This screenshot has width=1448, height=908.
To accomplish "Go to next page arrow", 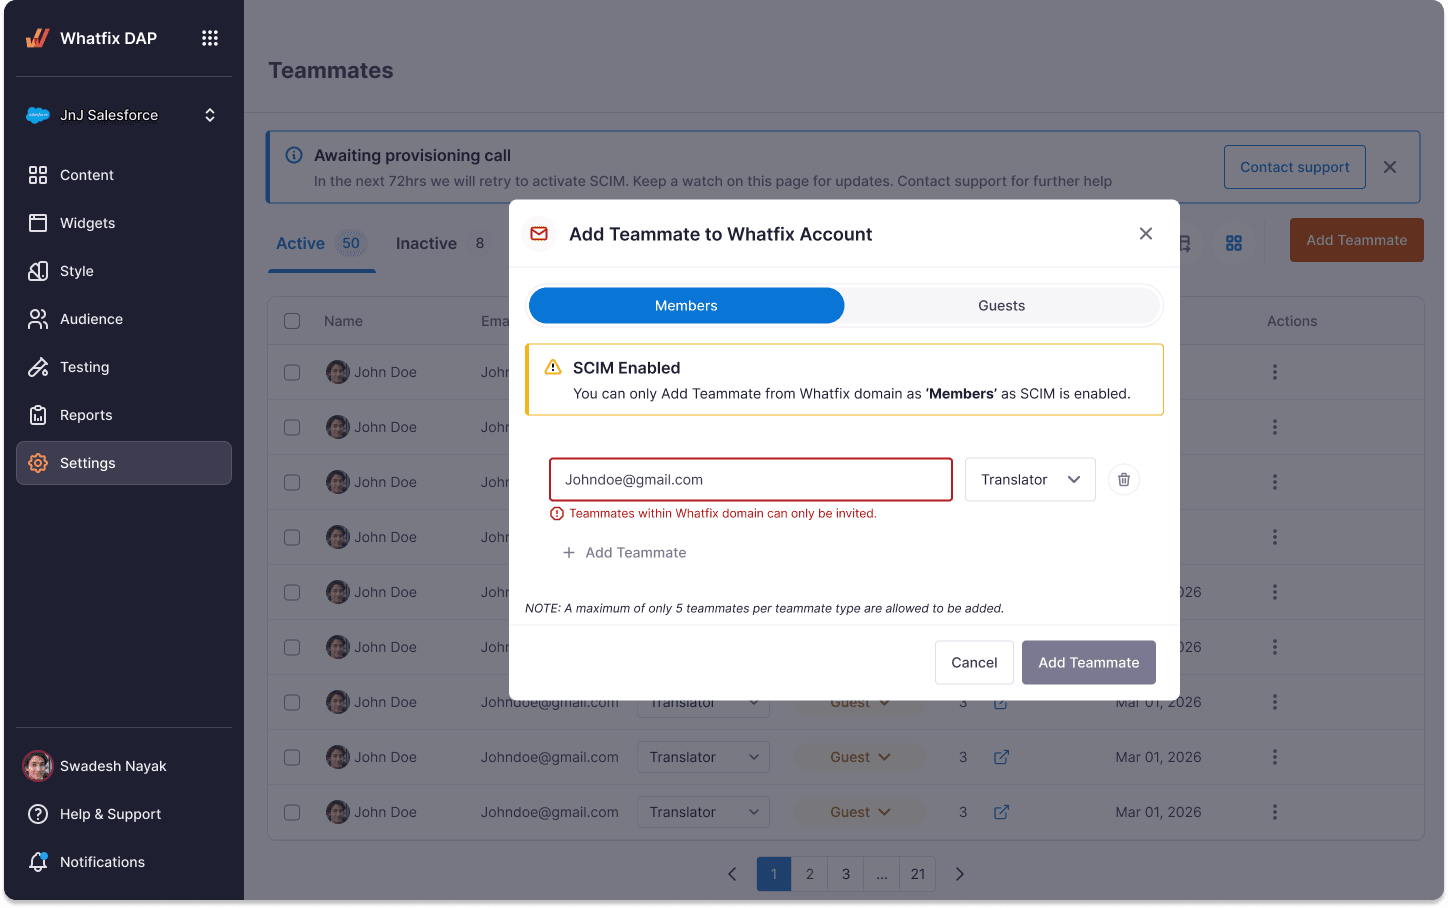I will (960, 874).
